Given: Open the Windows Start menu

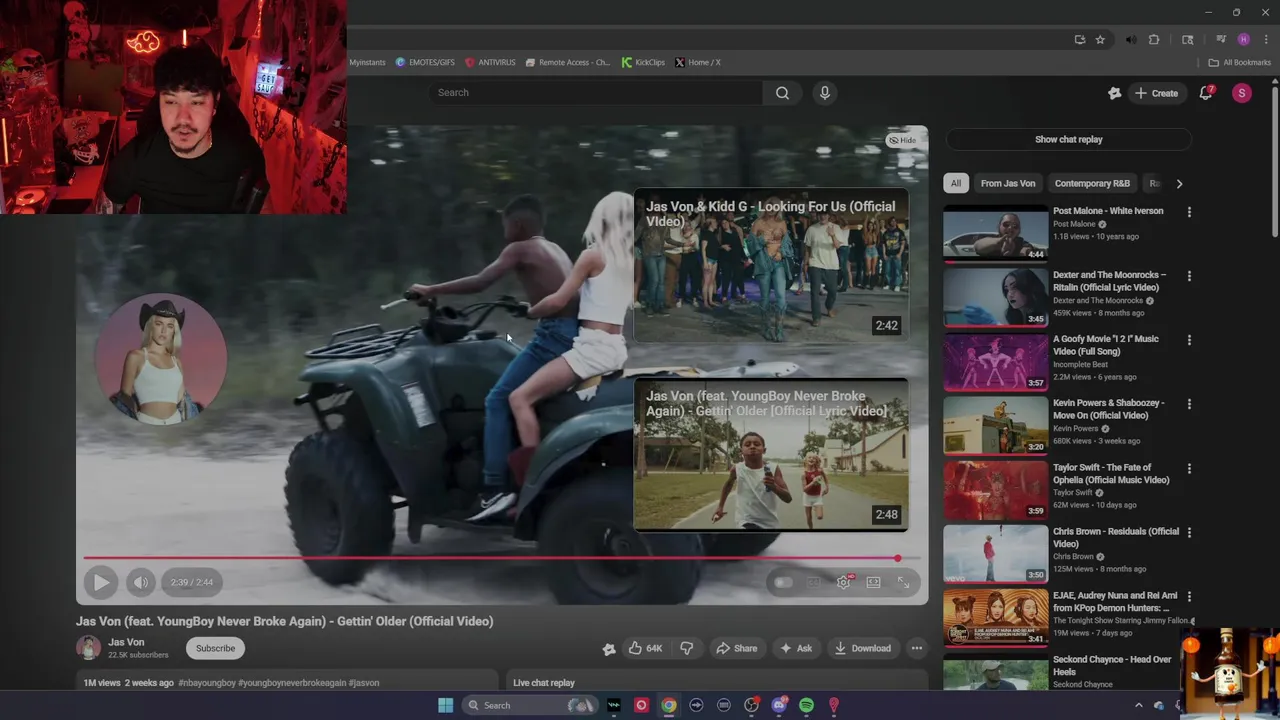Looking at the screenshot, I should tap(445, 705).
